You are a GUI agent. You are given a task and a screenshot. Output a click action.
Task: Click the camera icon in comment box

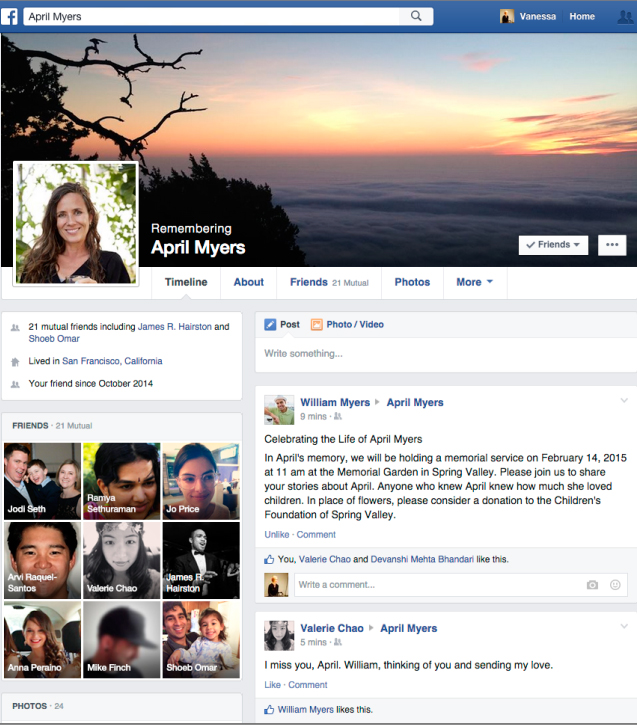(592, 585)
